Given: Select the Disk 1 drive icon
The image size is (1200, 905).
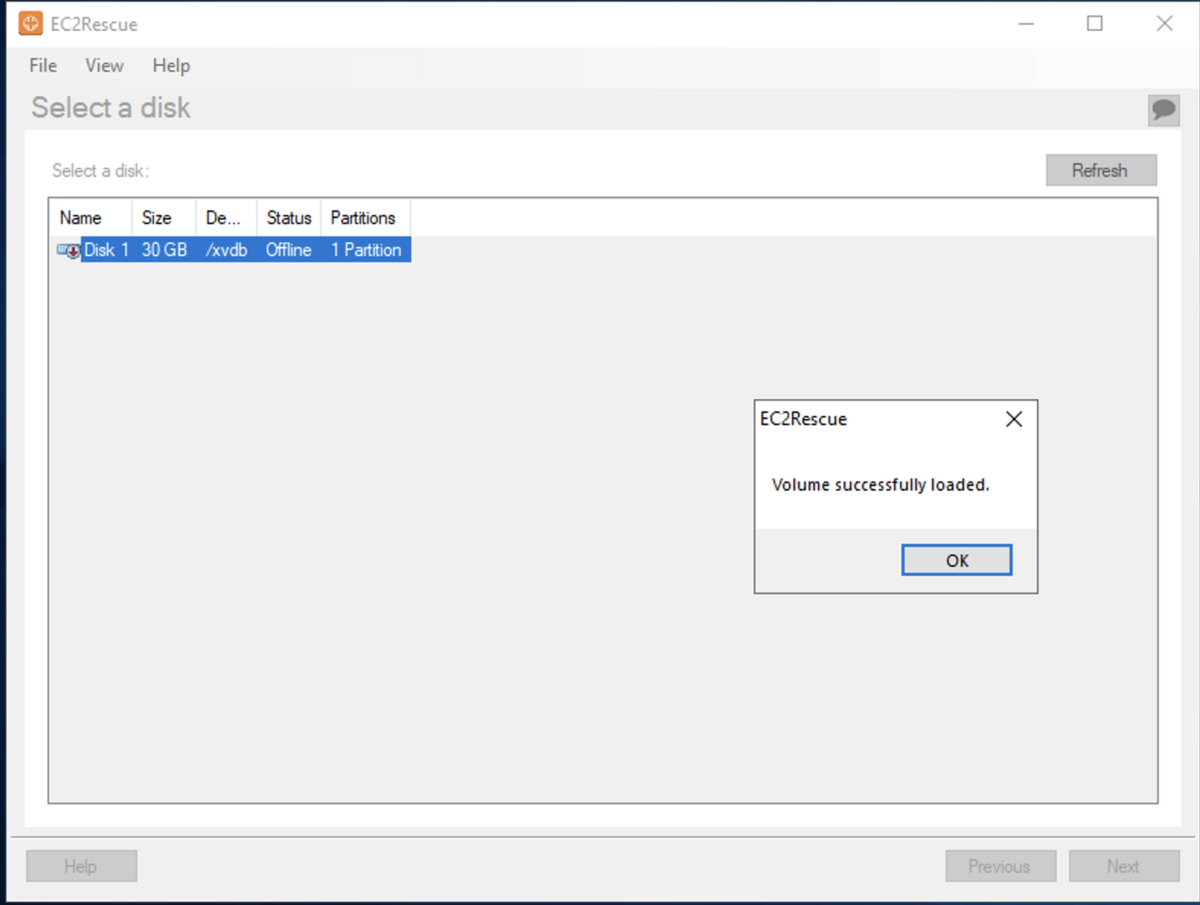Looking at the screenshot, I should 69,250.
